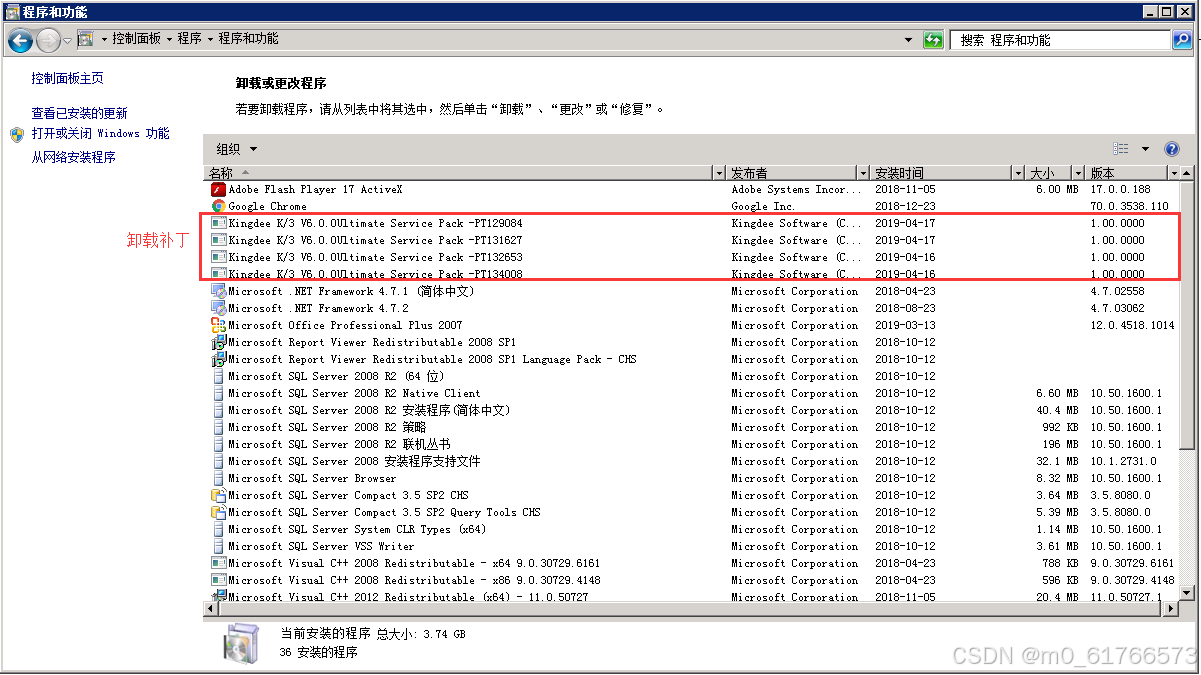Viewport: 1201px width, 675px height.
Task: Click the change view icon in the toolbar
Action: point(1121,149)
